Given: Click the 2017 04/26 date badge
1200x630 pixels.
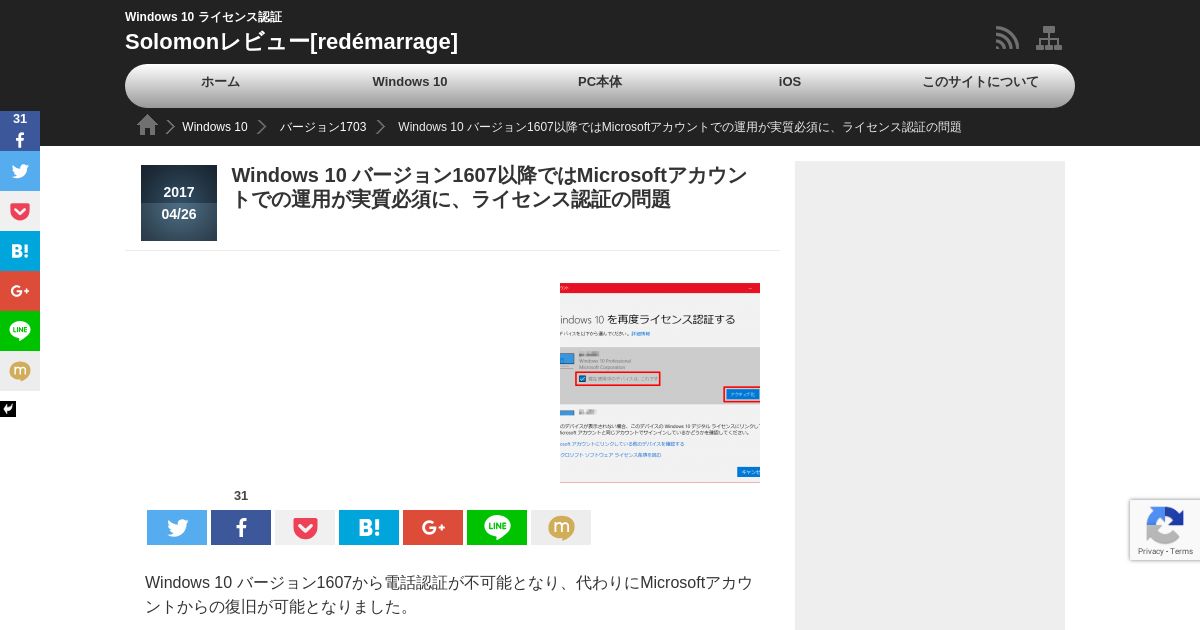Looking at the screenshot, I should 179,203.
